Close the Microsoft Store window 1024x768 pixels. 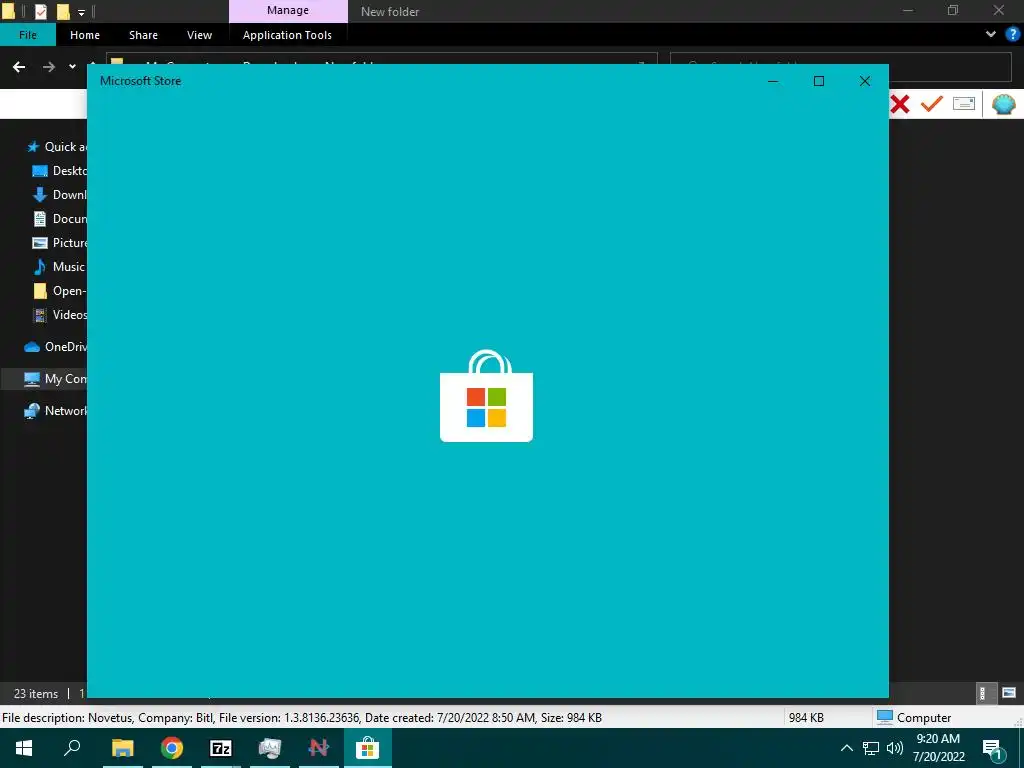(865, 81)
